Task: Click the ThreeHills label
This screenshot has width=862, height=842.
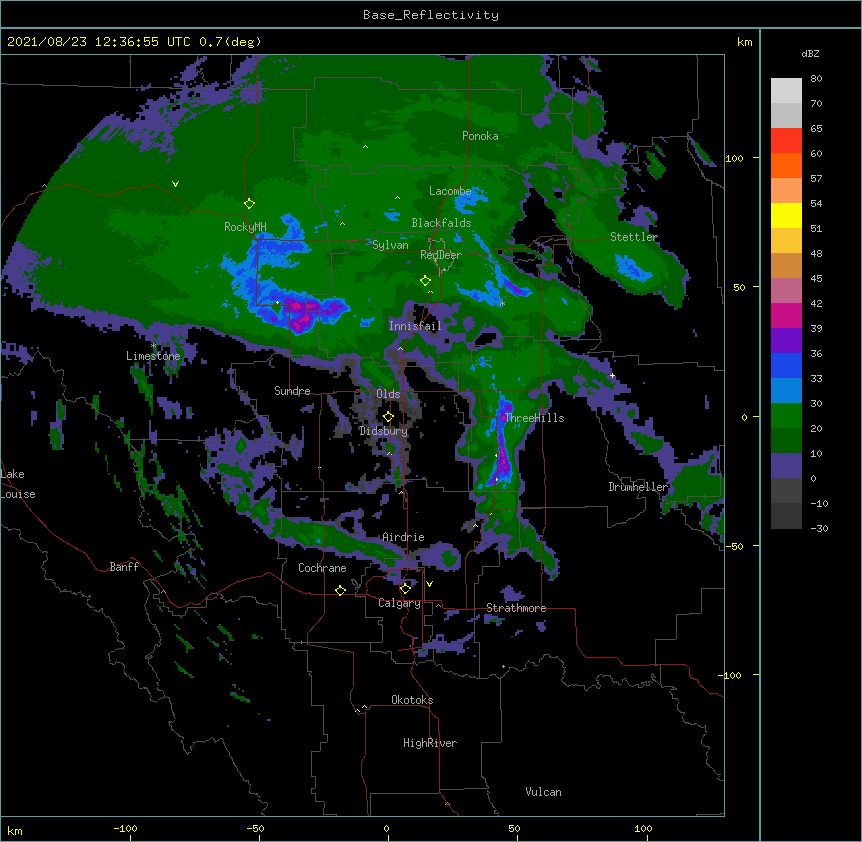Action: [x=534, y=418]
